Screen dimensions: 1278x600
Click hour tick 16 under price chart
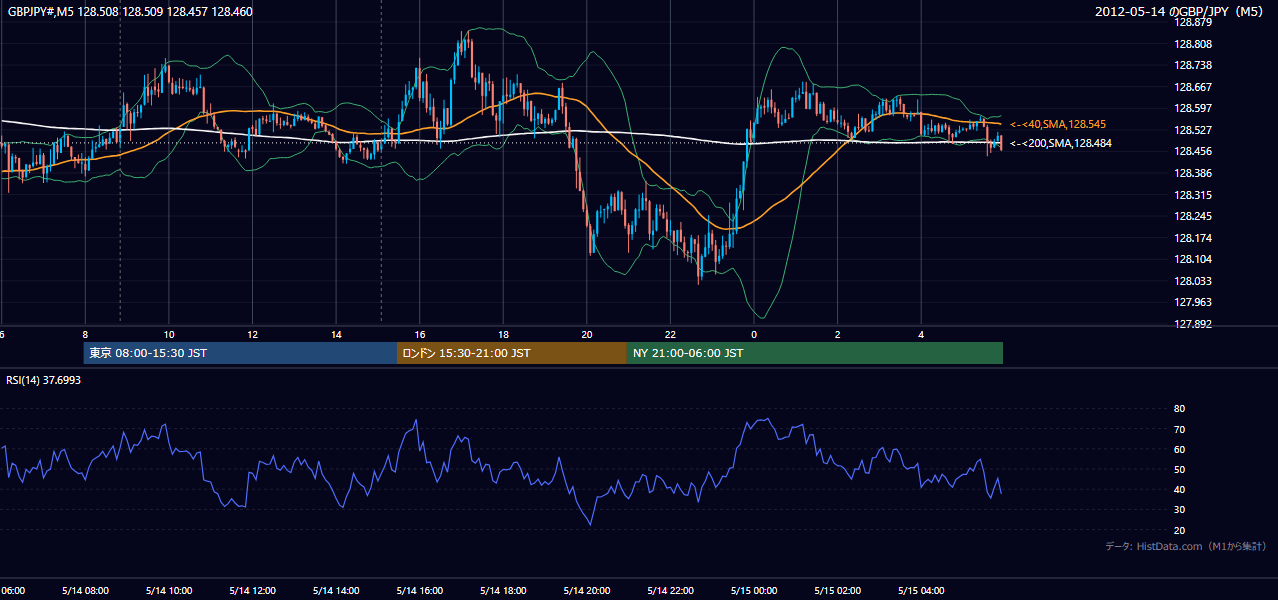tap(420, 335)
